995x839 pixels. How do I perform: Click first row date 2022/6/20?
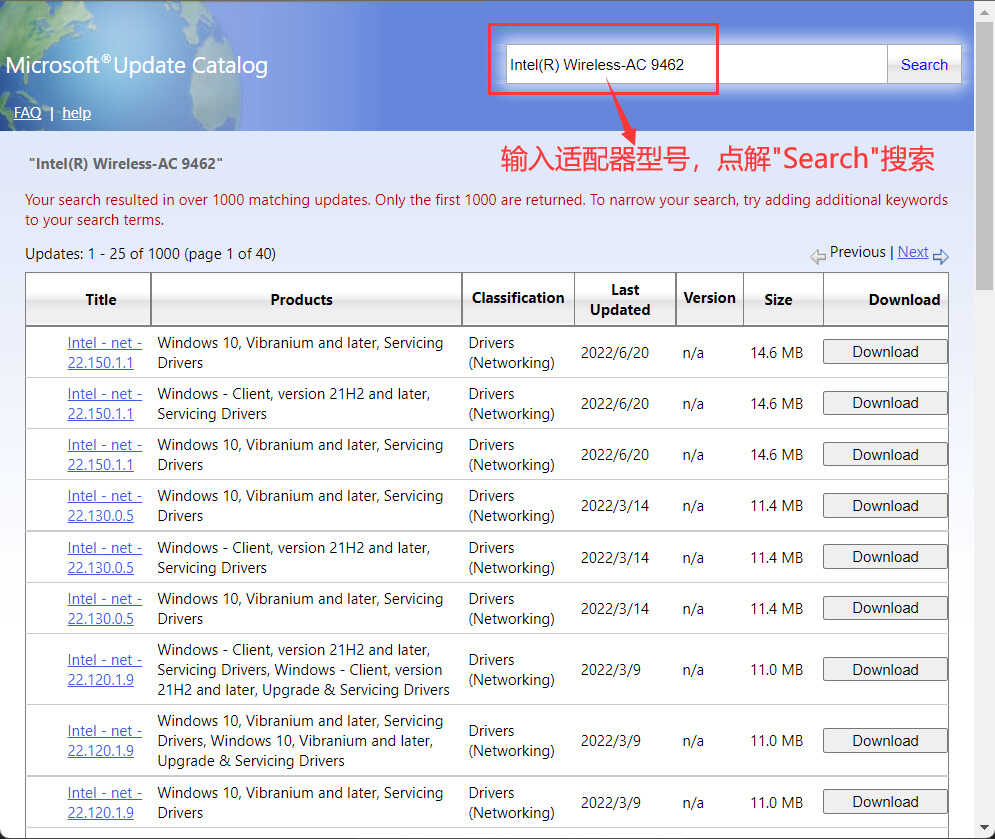pos(615,353)
